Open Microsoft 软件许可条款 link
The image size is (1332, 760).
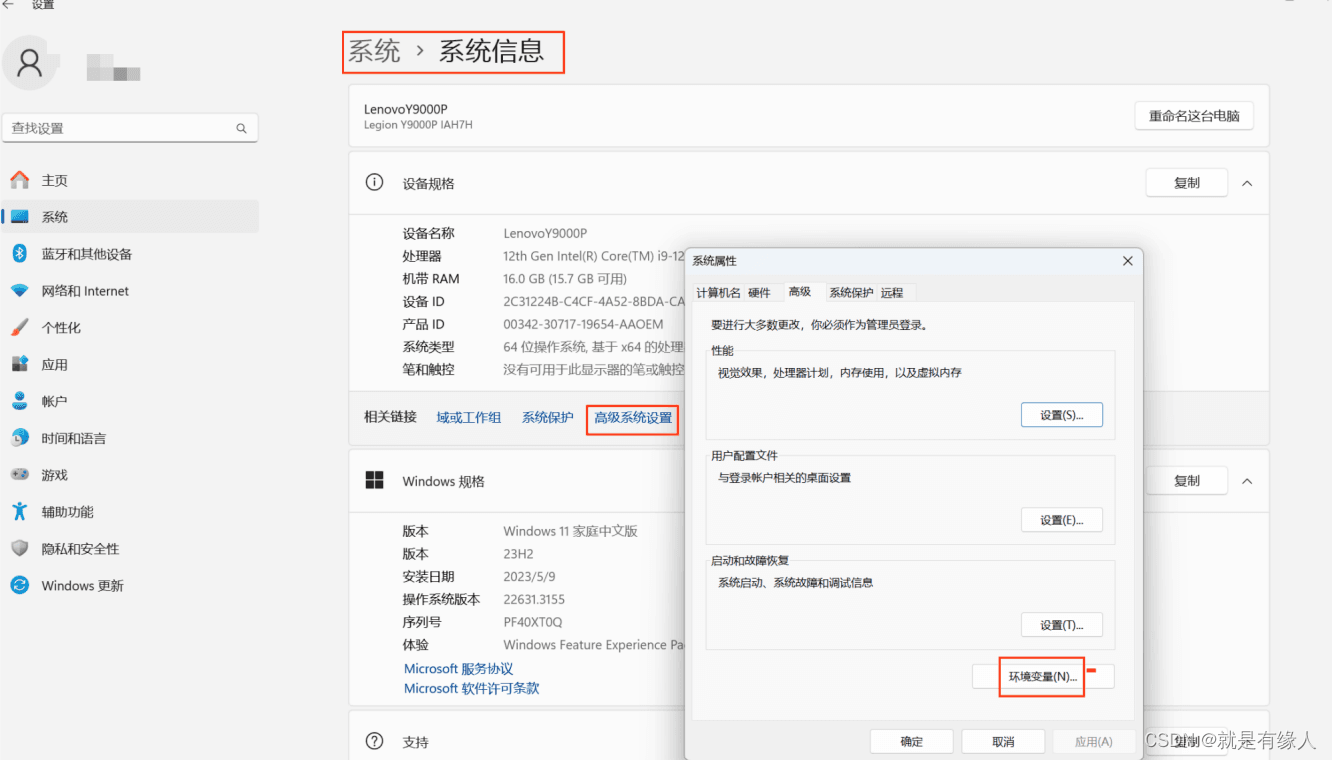472,688
